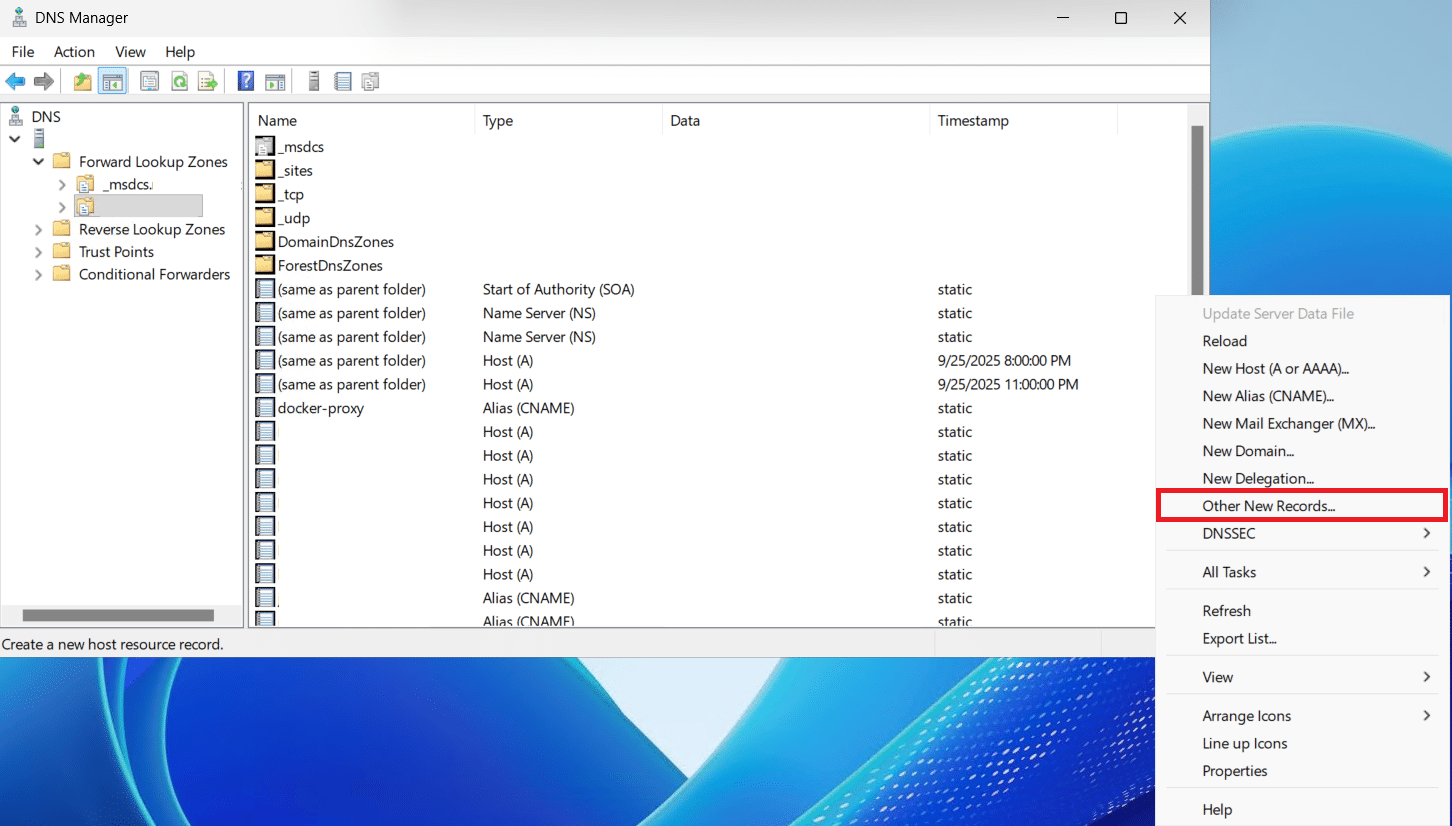Click the Back arrow in toolbar

pyautogui.click(x=15, y=82)
